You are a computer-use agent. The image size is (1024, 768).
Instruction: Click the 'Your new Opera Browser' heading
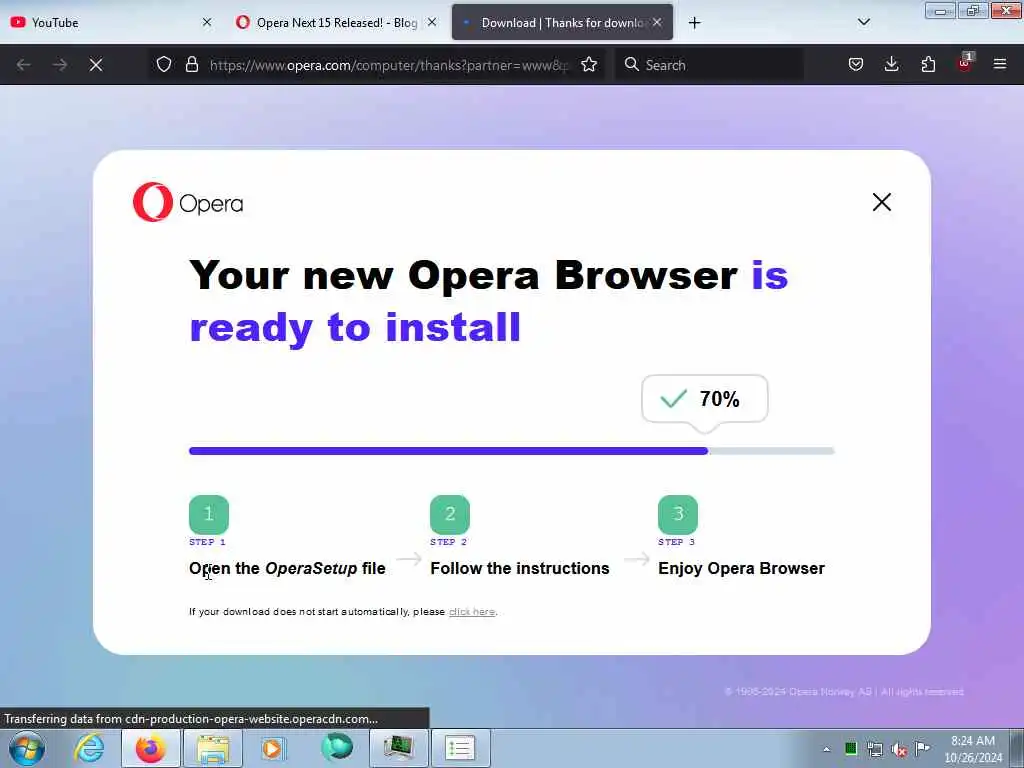coord(488,300)
